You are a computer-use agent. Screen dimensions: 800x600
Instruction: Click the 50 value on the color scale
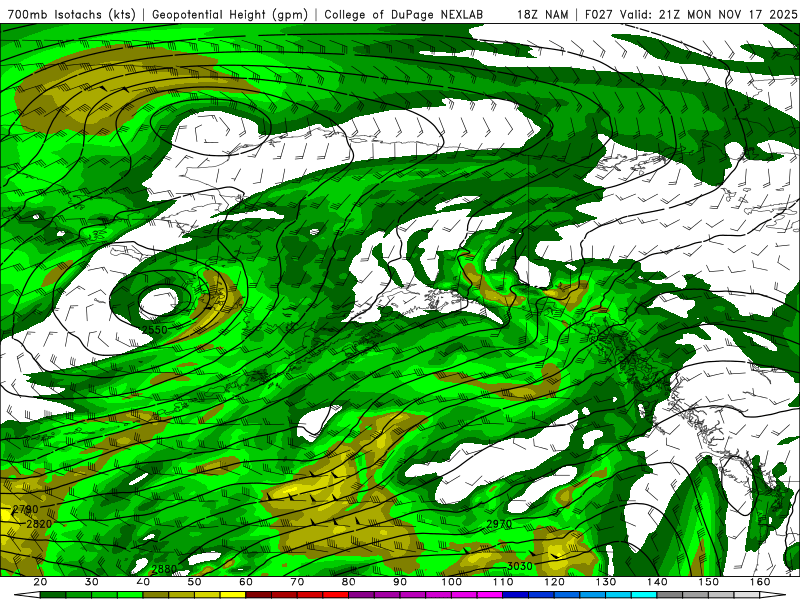tap(194, 582)
